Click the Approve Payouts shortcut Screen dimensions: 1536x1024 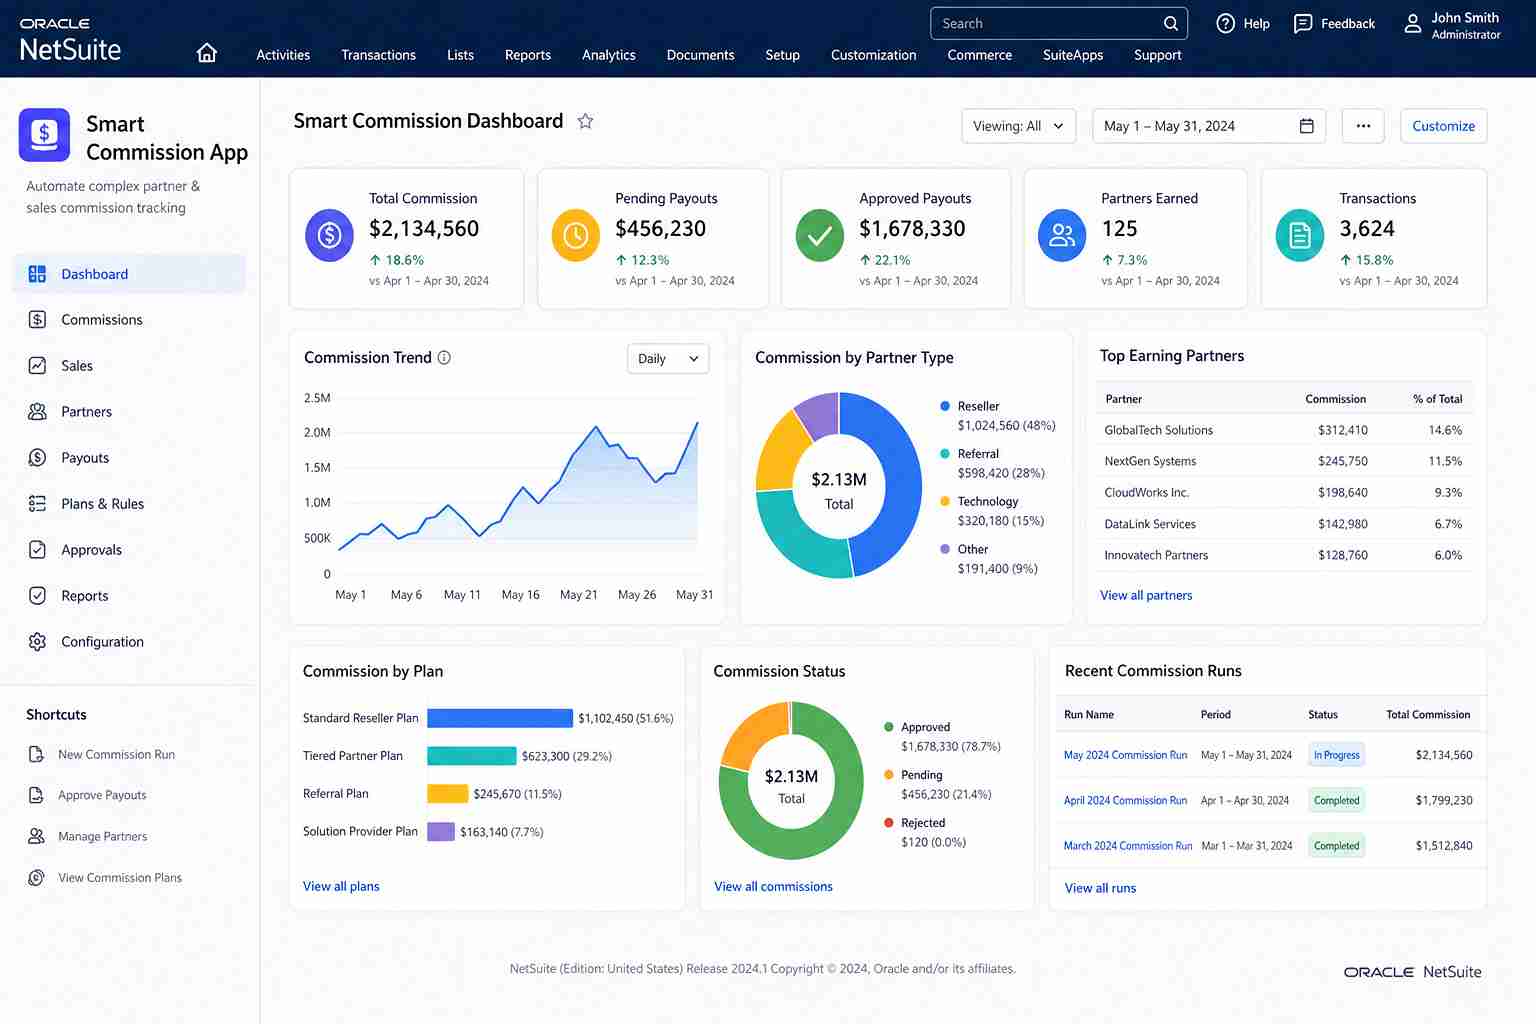[x=102, y=795]
